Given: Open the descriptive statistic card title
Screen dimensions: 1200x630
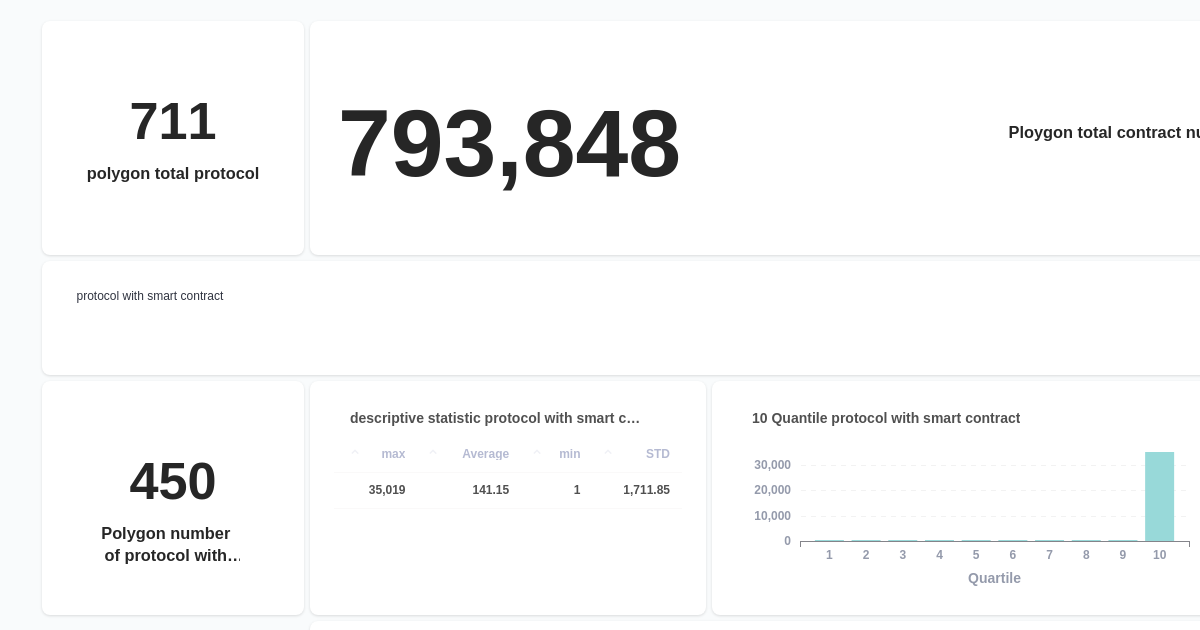Looking at the screenshot, I should [x=495, y=418].
